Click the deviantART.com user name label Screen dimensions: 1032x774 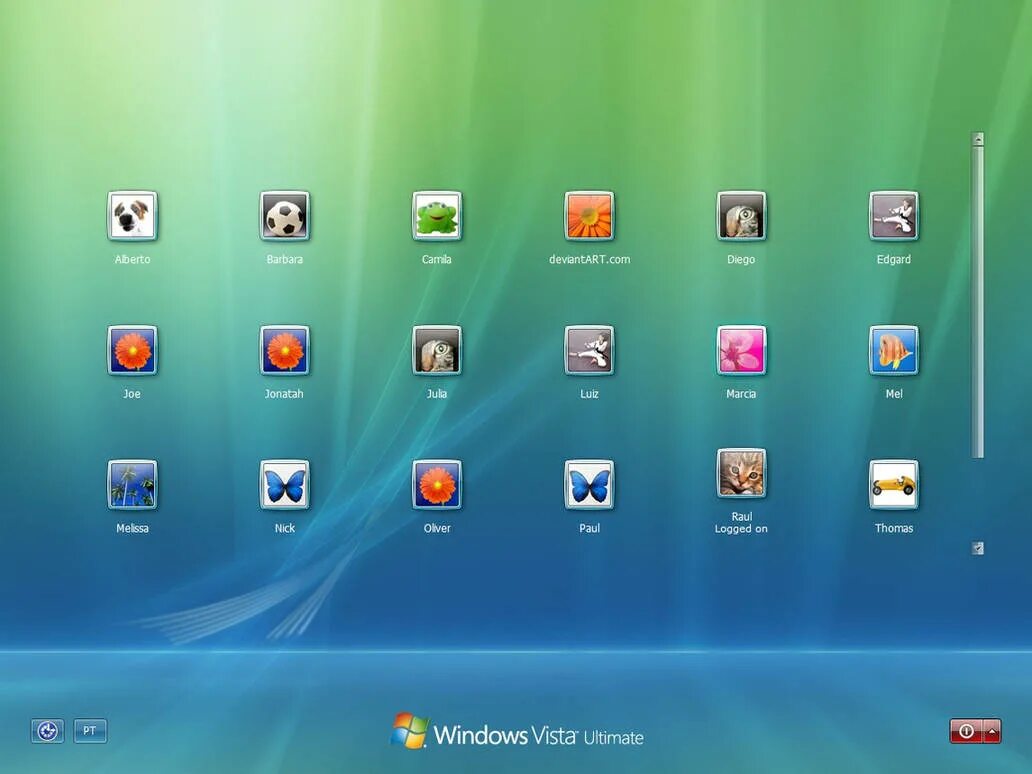point(590,259)
